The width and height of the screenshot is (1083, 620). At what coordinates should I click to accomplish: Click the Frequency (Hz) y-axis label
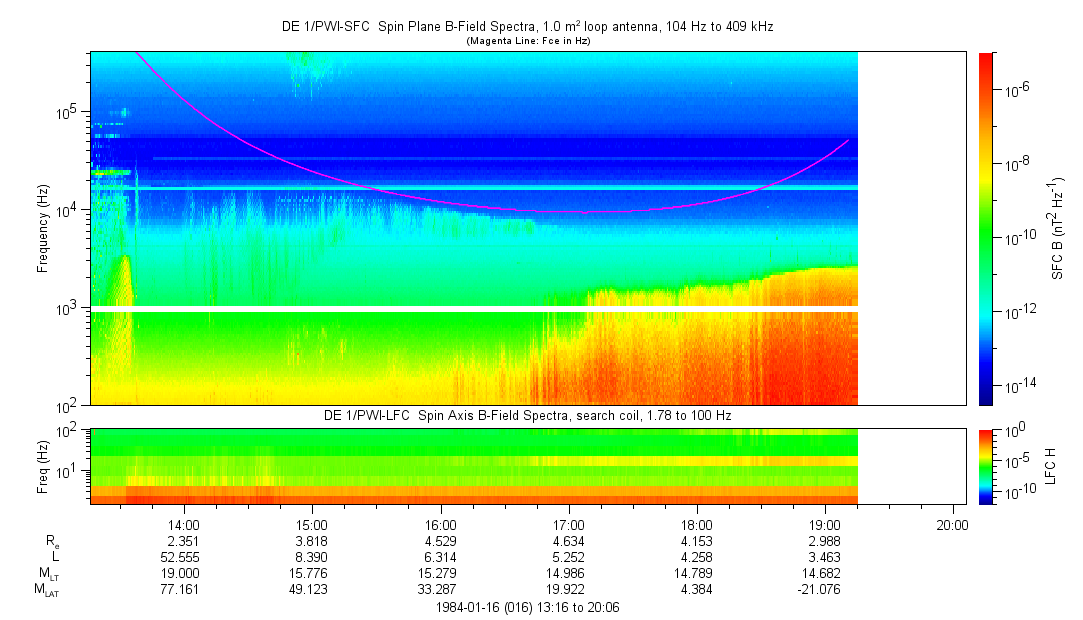[43, 228]
